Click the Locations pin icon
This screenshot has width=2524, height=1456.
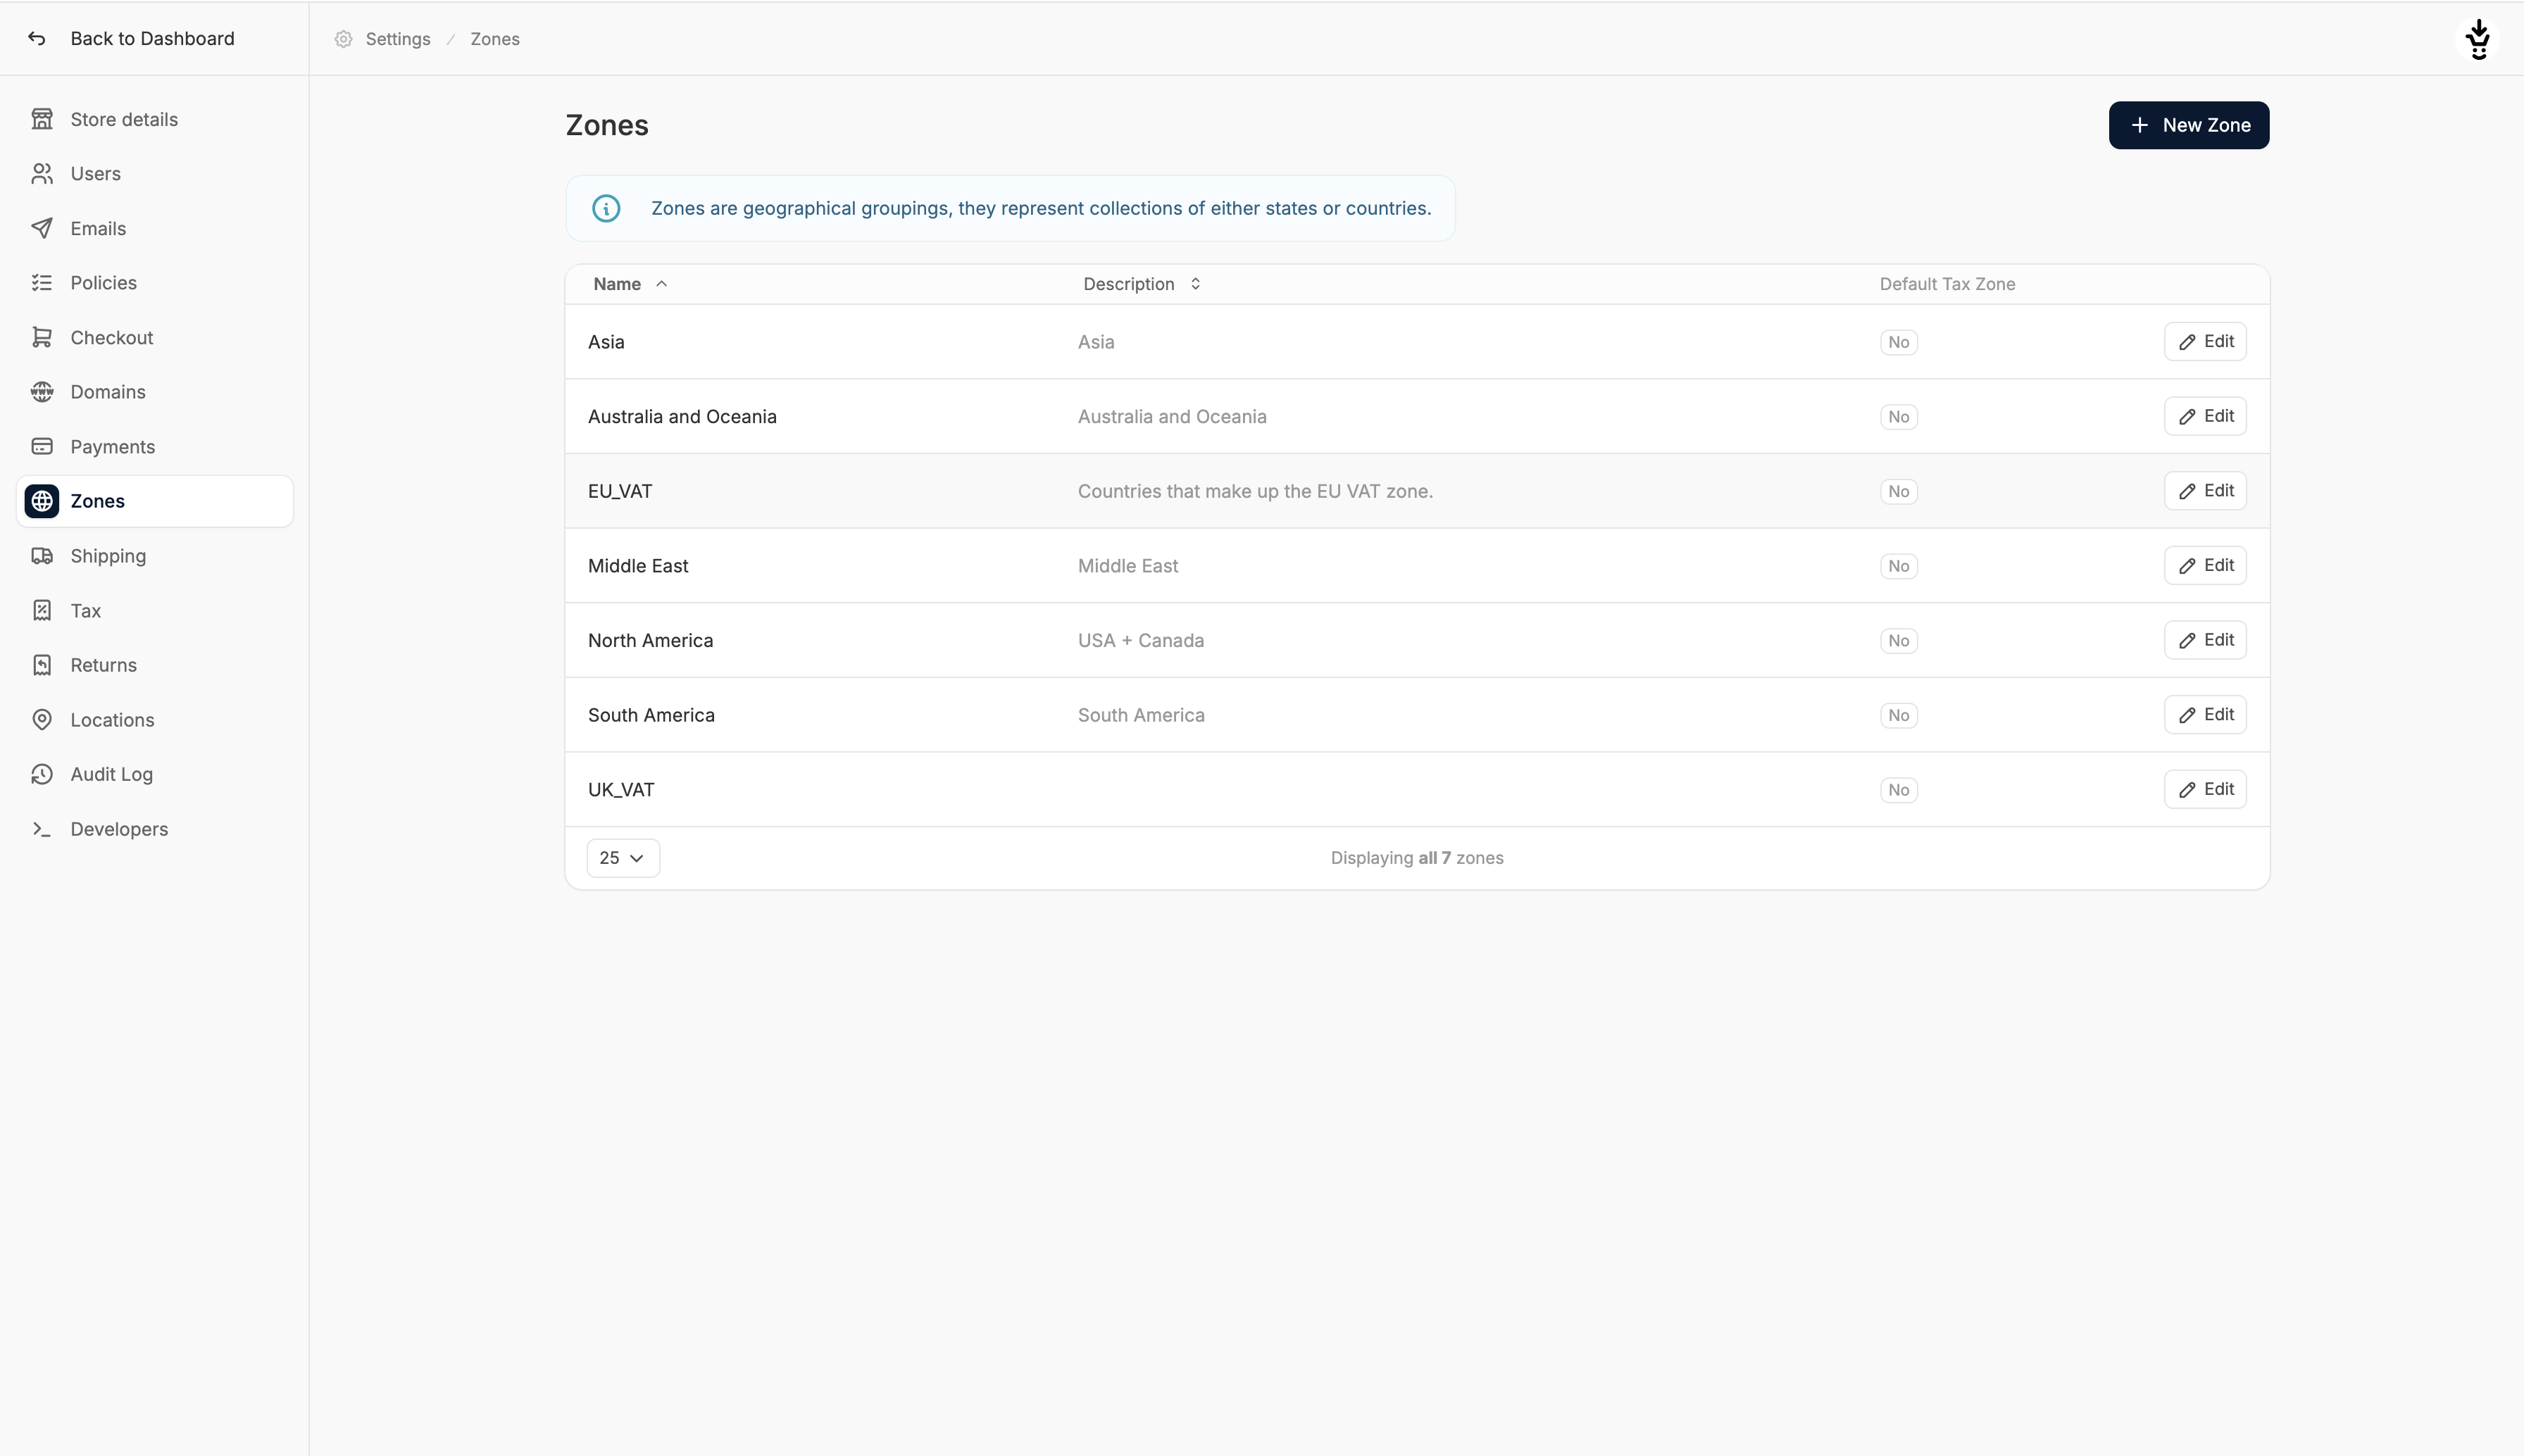tap(42, 720)
